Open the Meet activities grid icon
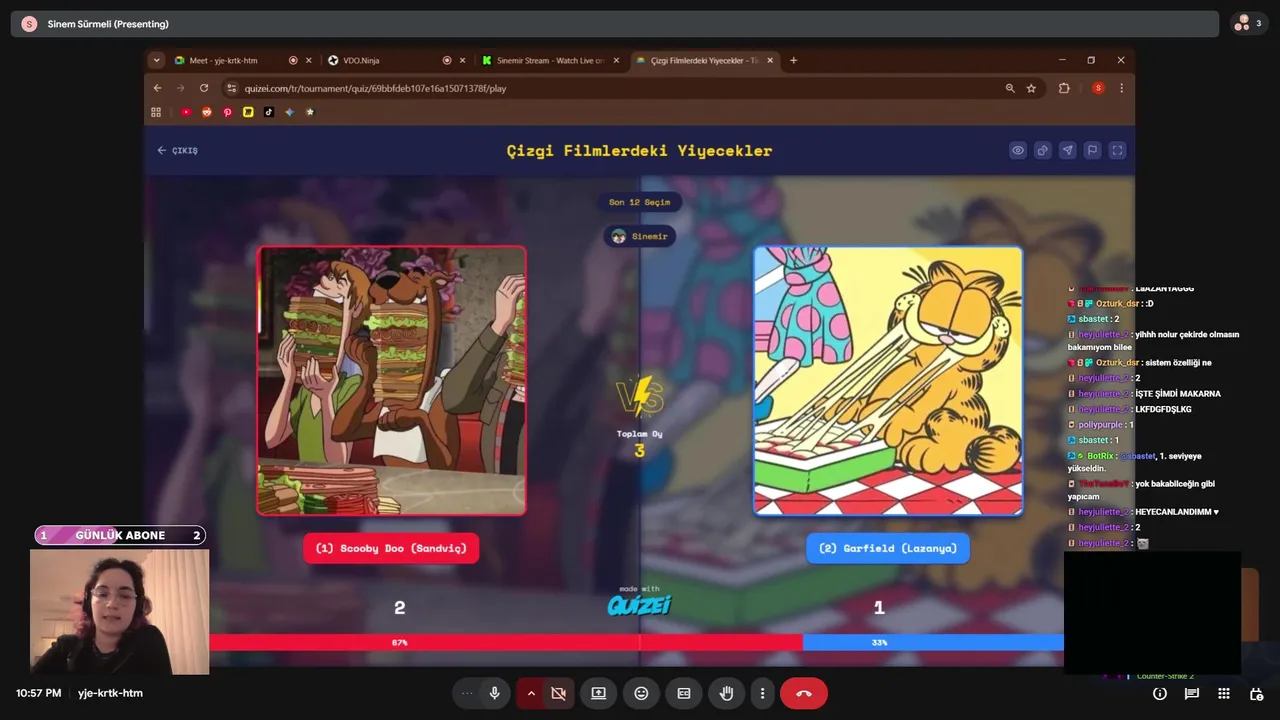The height and width of the screenshot is (720, 1280). (1224, 693)
